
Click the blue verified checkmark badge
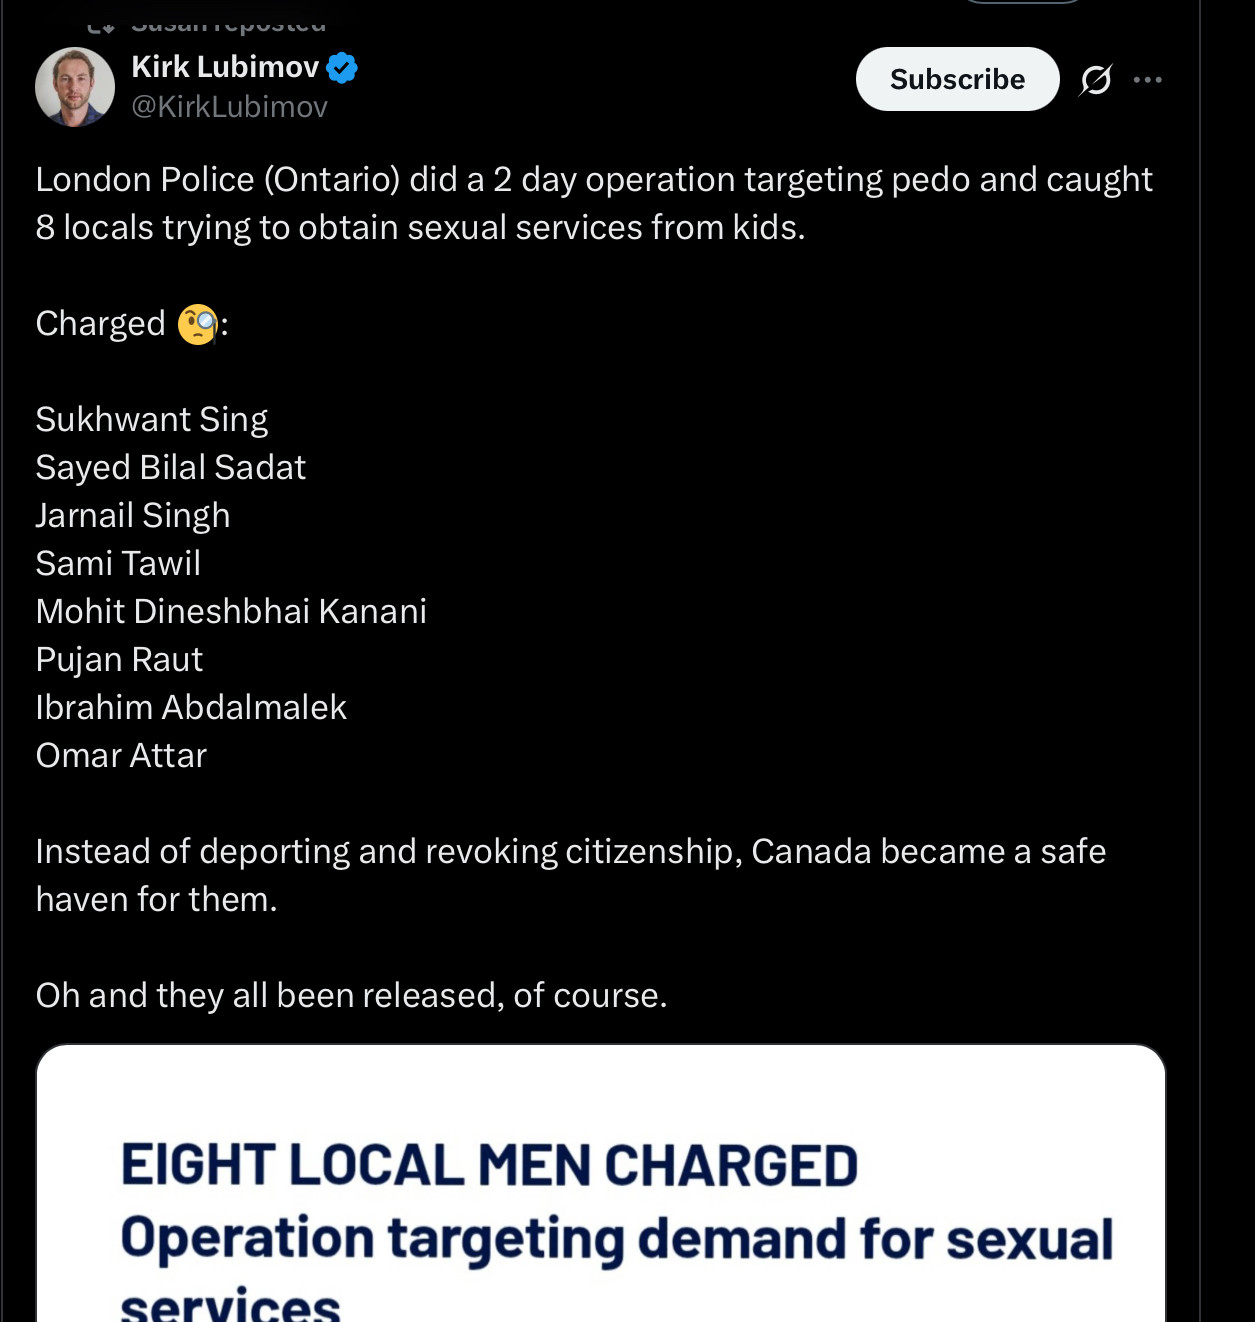[x=342, y=68]
